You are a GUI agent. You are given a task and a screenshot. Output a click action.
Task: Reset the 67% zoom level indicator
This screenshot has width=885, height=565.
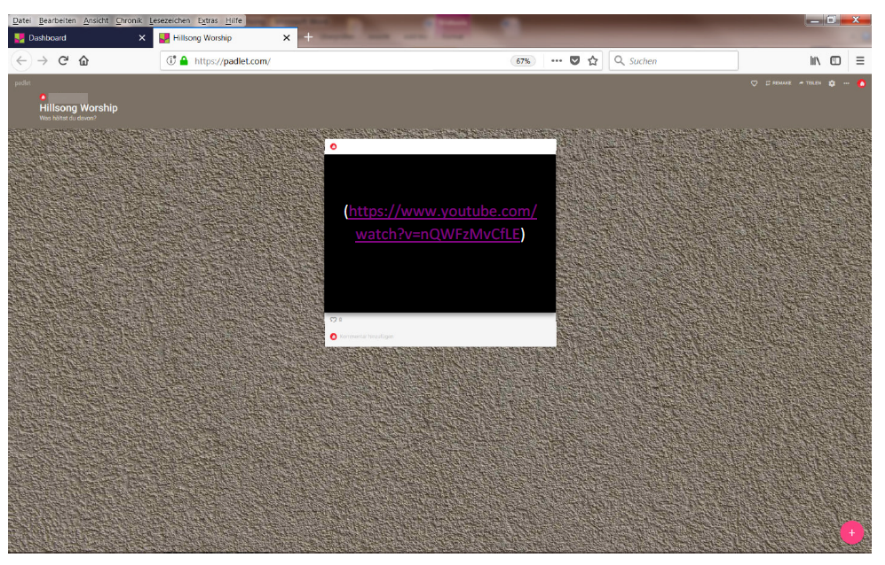pyautogui.click(x=523, y=61)
